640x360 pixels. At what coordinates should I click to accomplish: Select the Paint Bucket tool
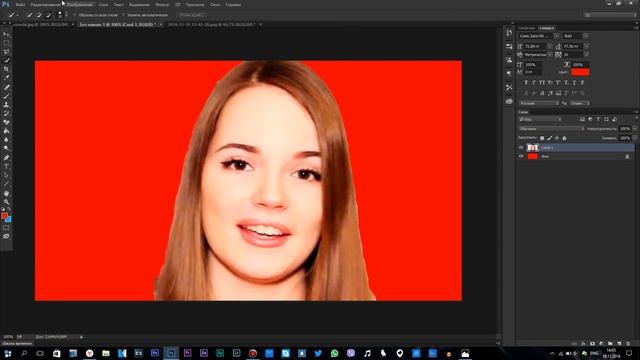(6, 131)
